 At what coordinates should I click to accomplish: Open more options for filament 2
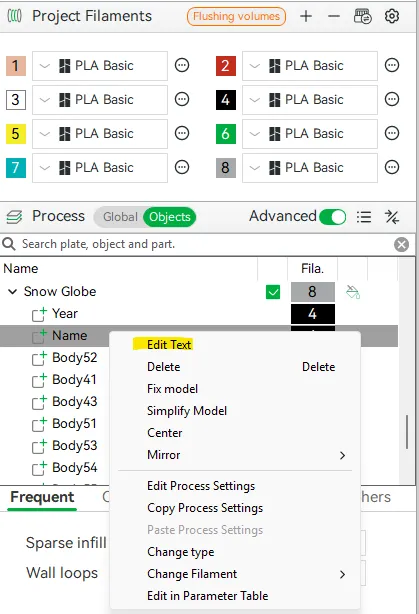[x=392, y=65]
